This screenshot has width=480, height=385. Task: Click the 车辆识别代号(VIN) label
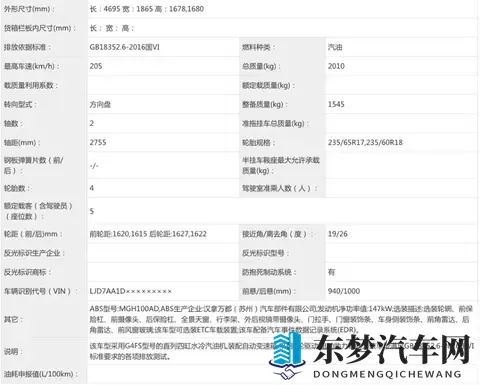[41, 291]
